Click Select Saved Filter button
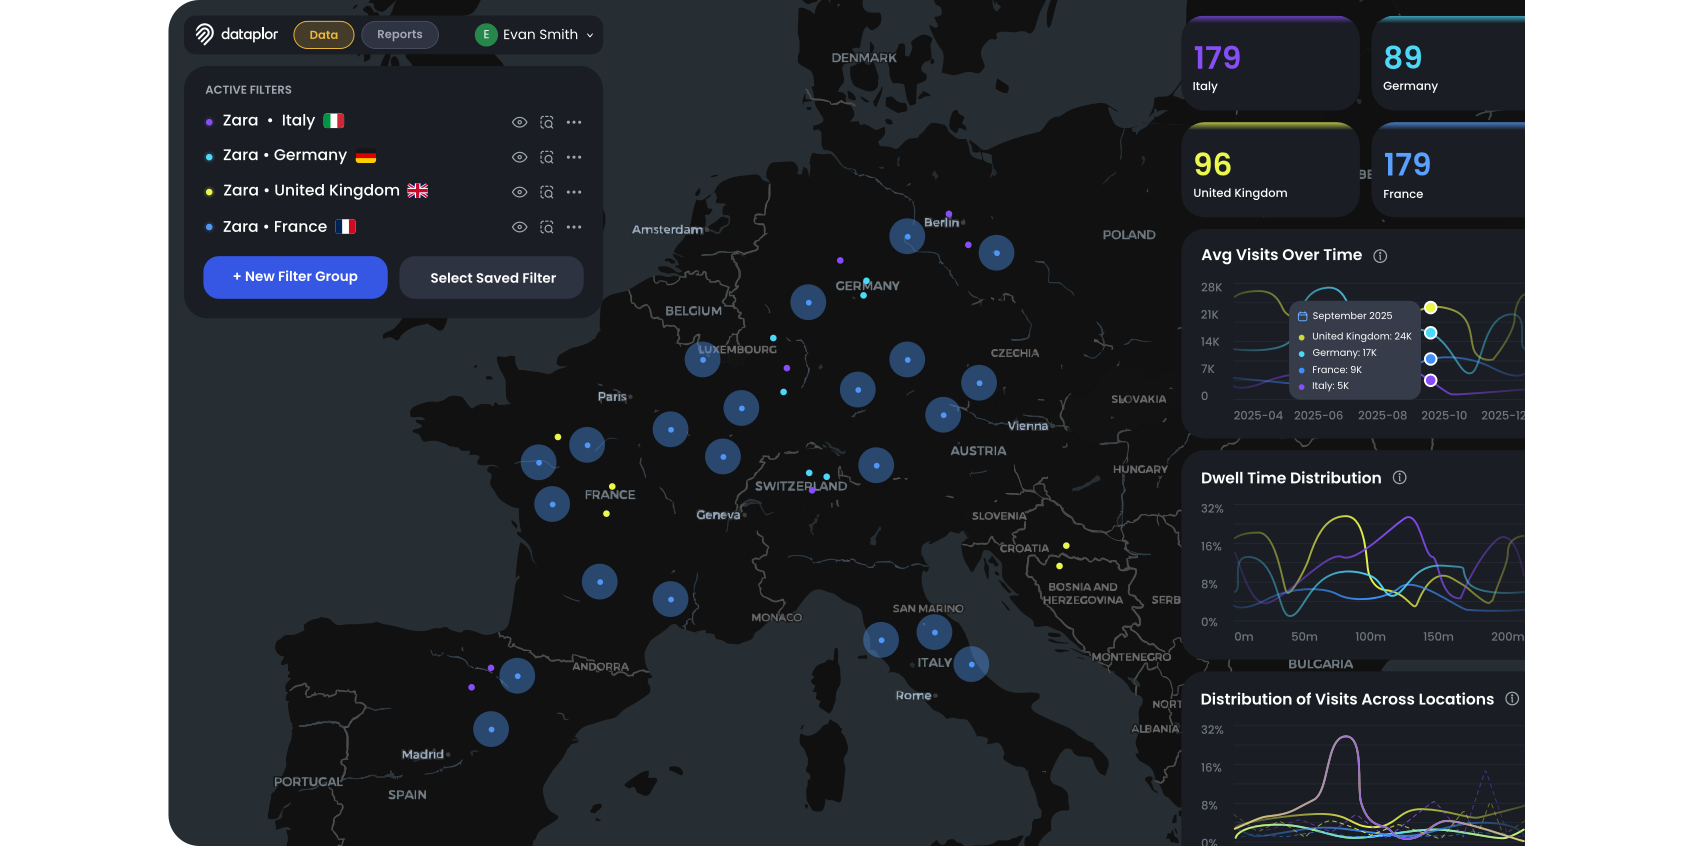 (492, 278)
